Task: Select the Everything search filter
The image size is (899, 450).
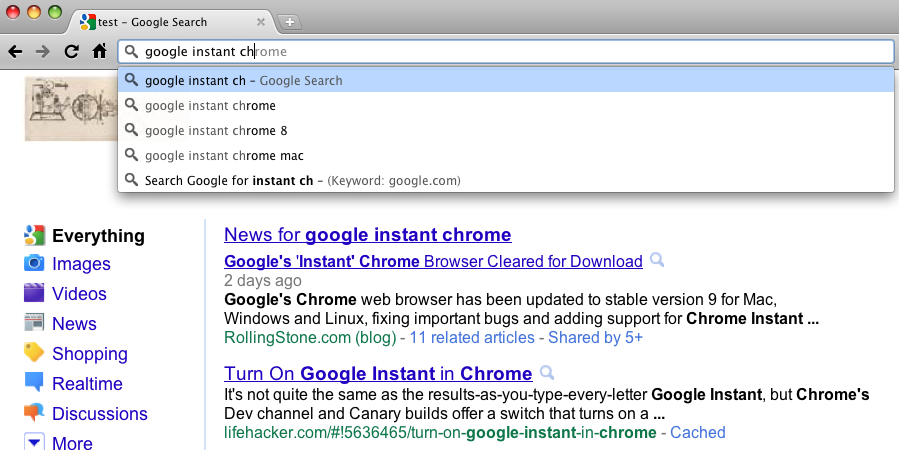Action: (98, 236)
